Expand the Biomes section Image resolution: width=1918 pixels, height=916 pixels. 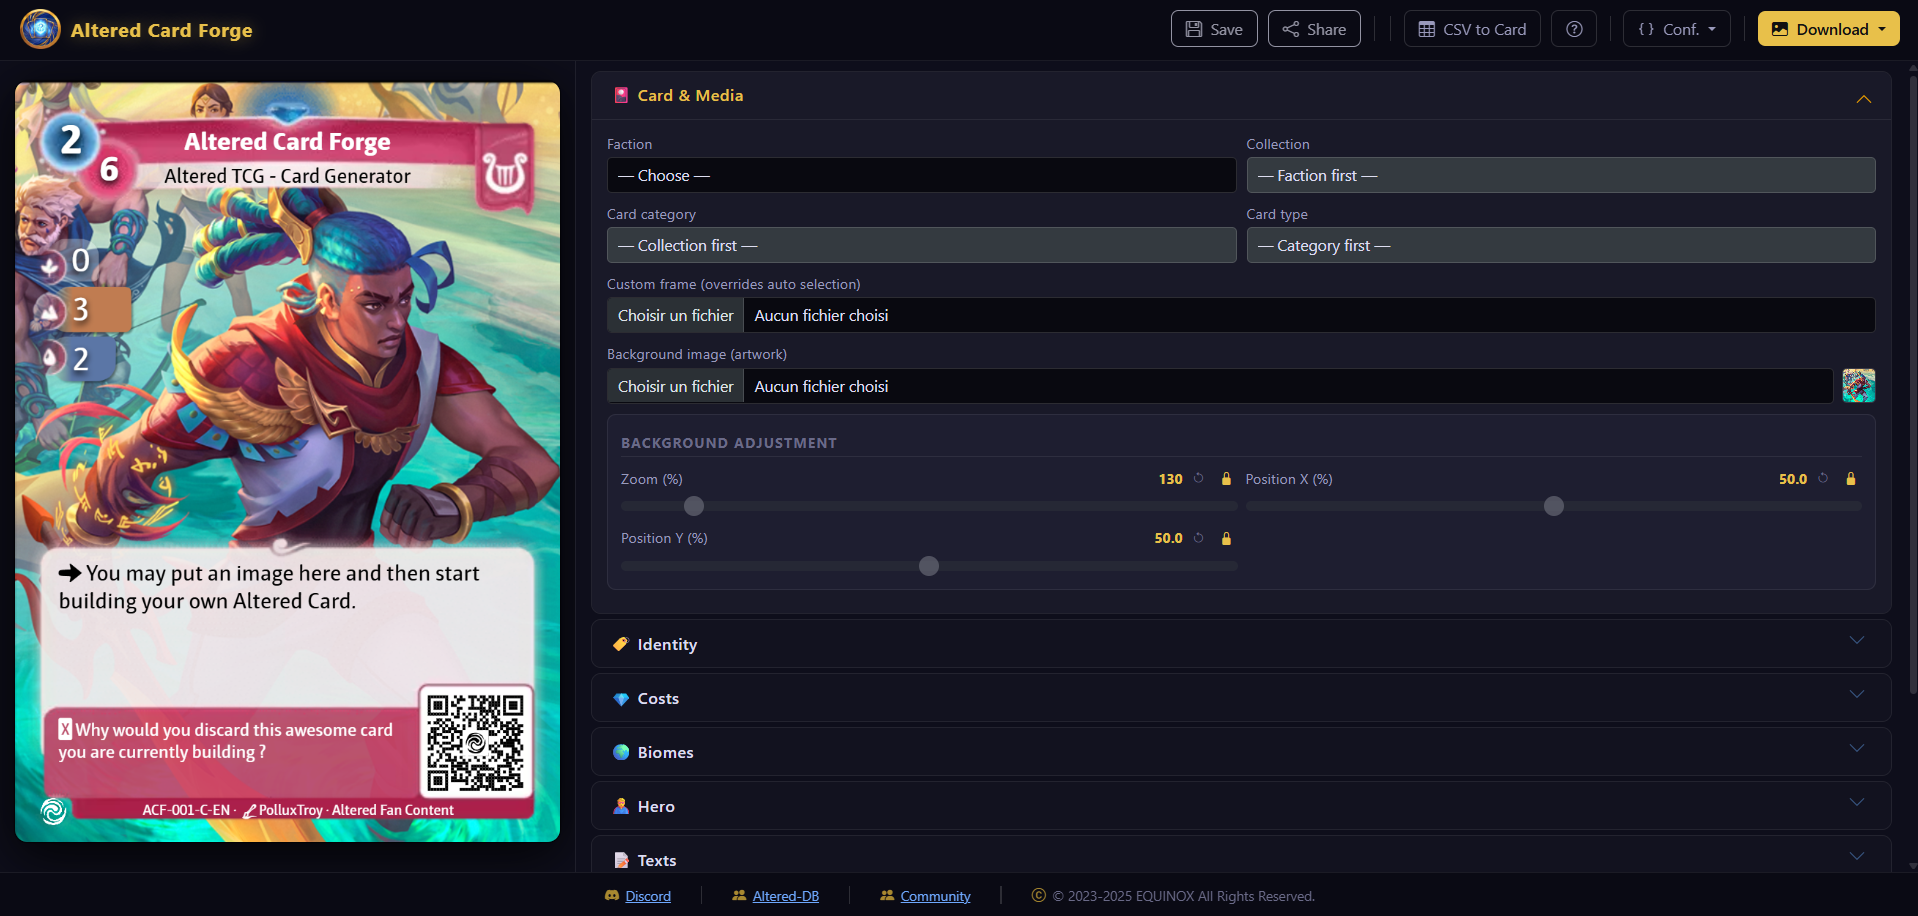pos(1857,749)
